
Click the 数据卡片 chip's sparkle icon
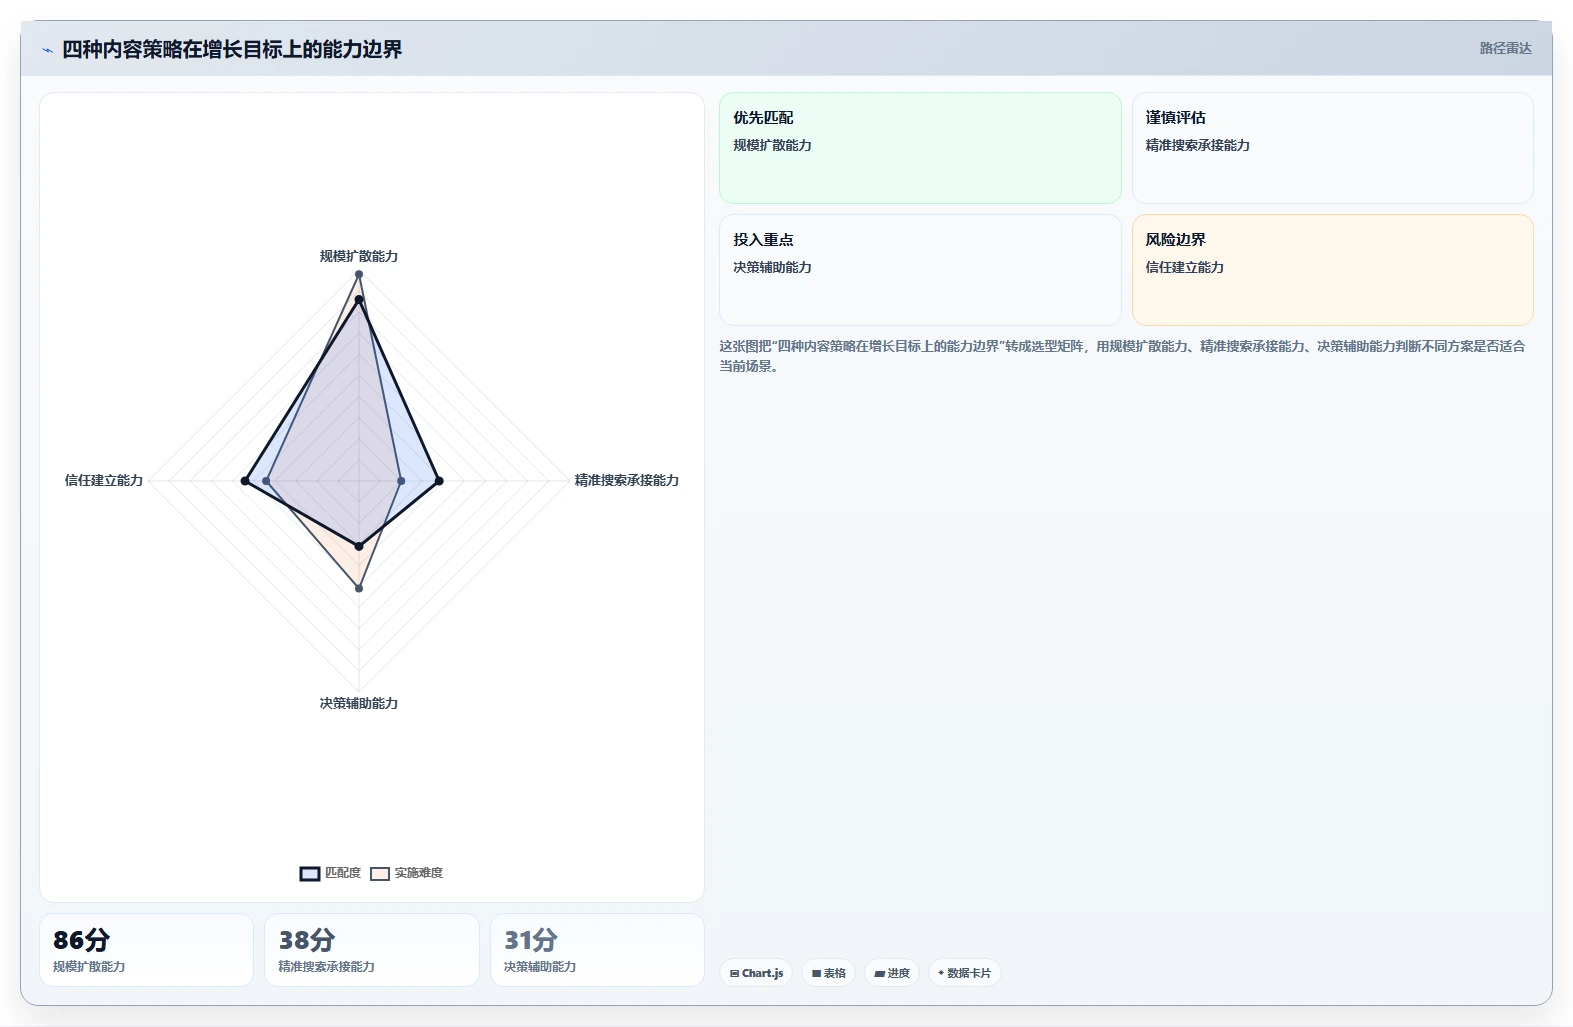[941, 973]
